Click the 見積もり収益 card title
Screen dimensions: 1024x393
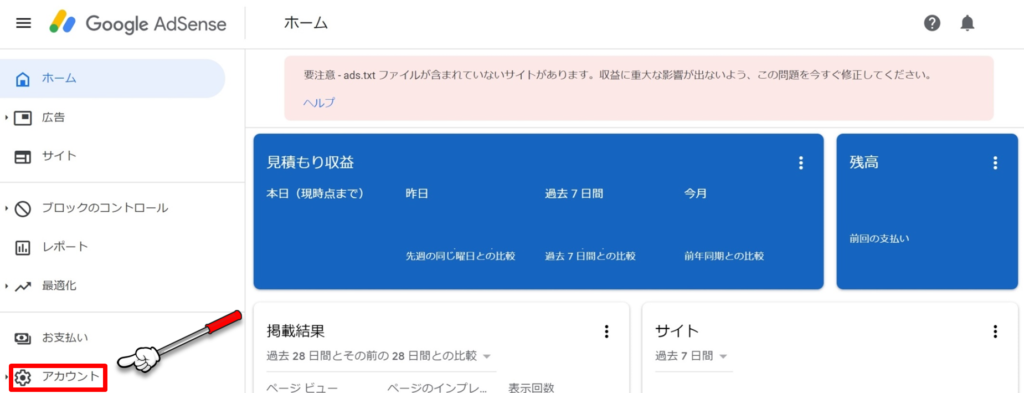[x=310, y=163]
